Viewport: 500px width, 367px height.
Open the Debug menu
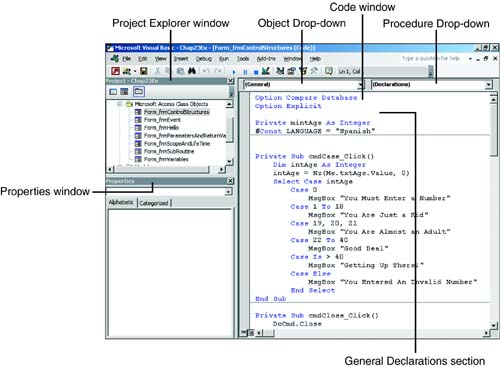coord(204,59)
